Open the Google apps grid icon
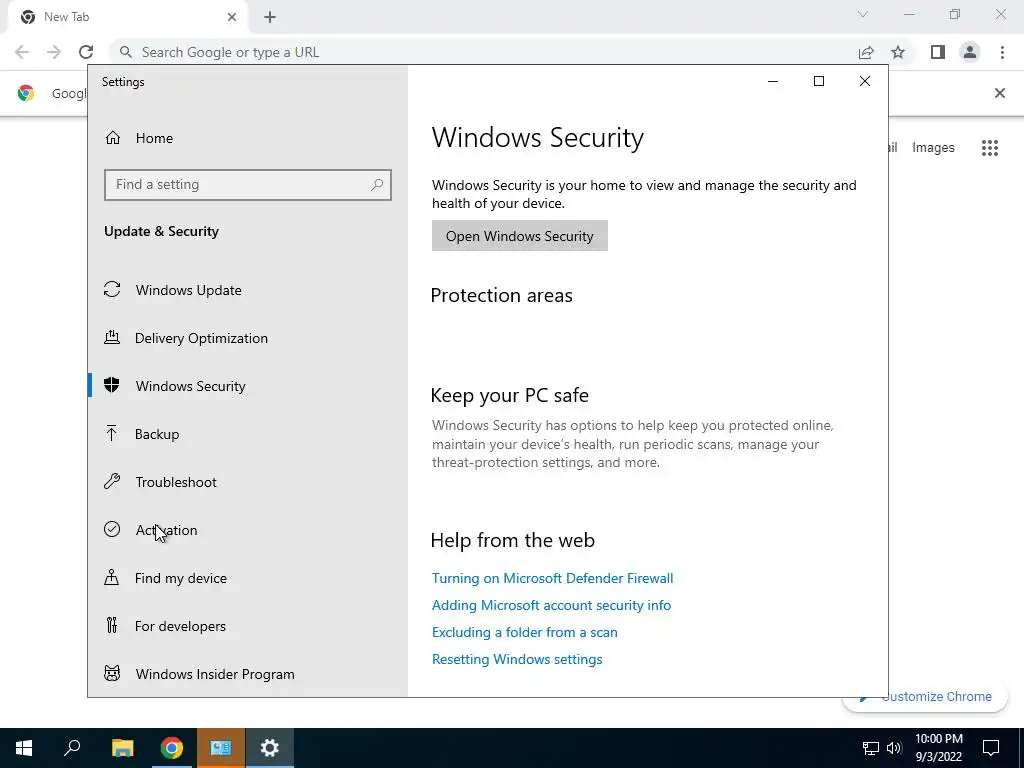Viewport: 1024px width, 768px height. [990, 148]
